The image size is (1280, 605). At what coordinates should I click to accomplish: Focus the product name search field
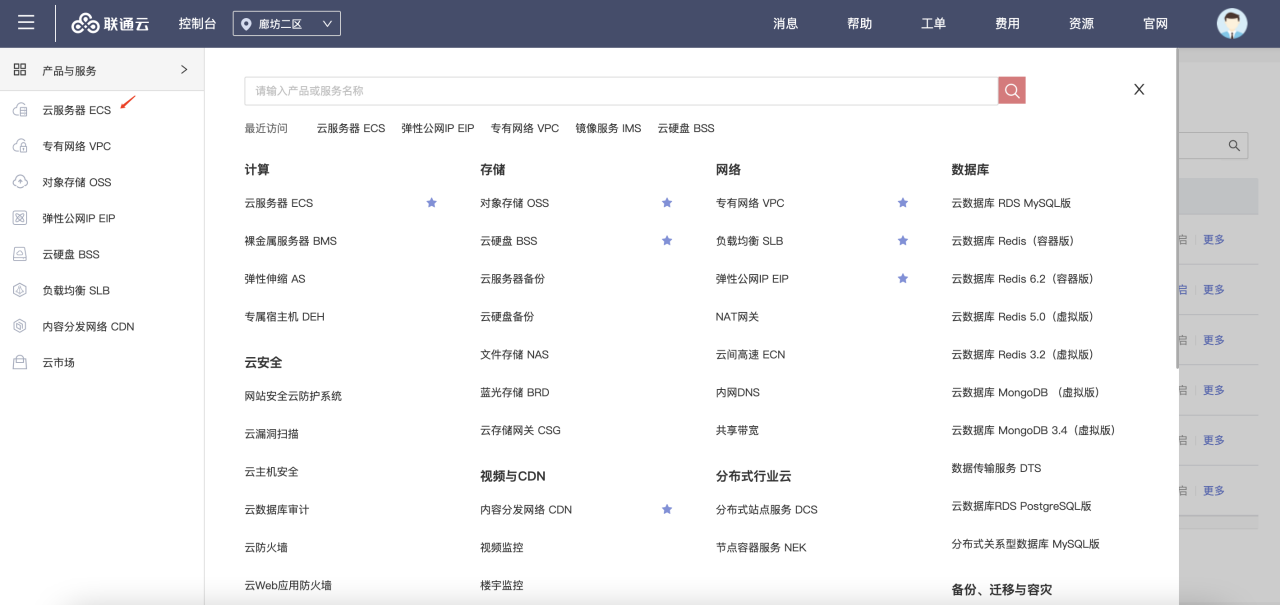pos(620,91)
